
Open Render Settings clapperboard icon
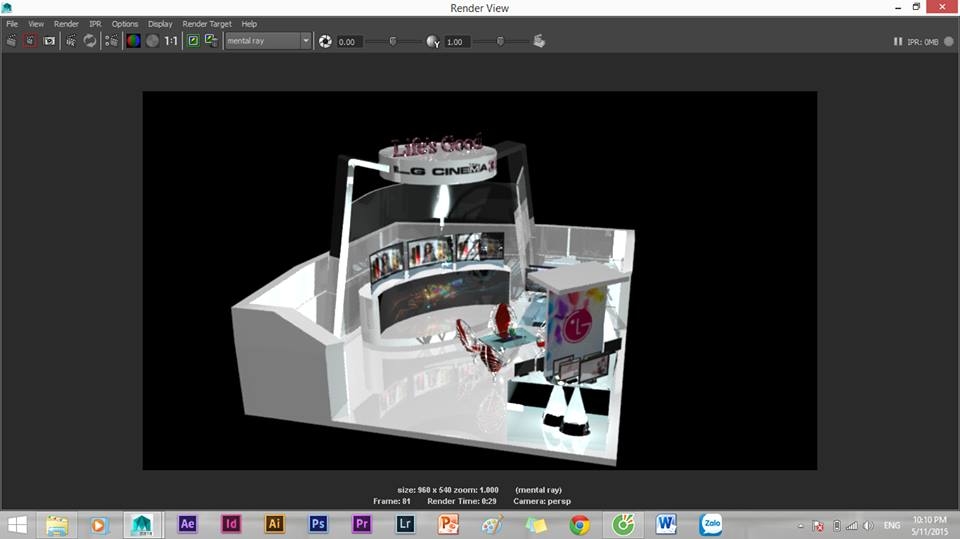(x=111, y=41)
